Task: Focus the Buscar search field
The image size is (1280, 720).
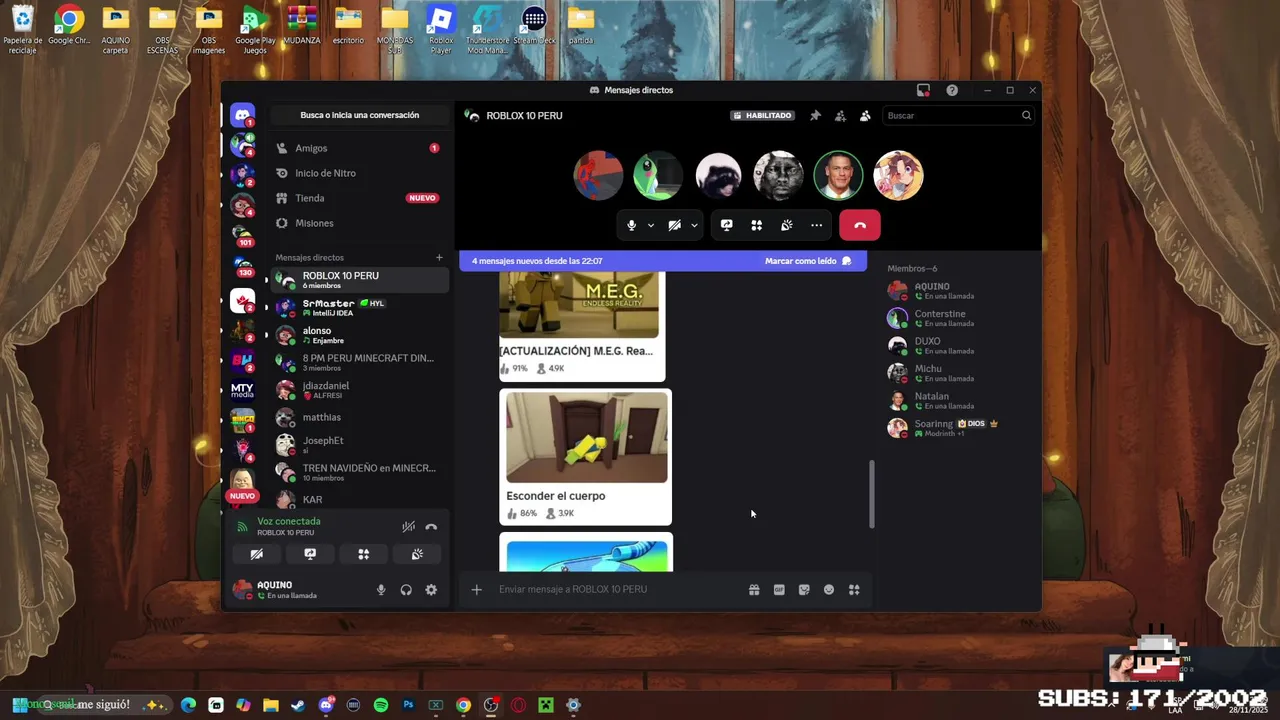Action: (x=958, y=115)
